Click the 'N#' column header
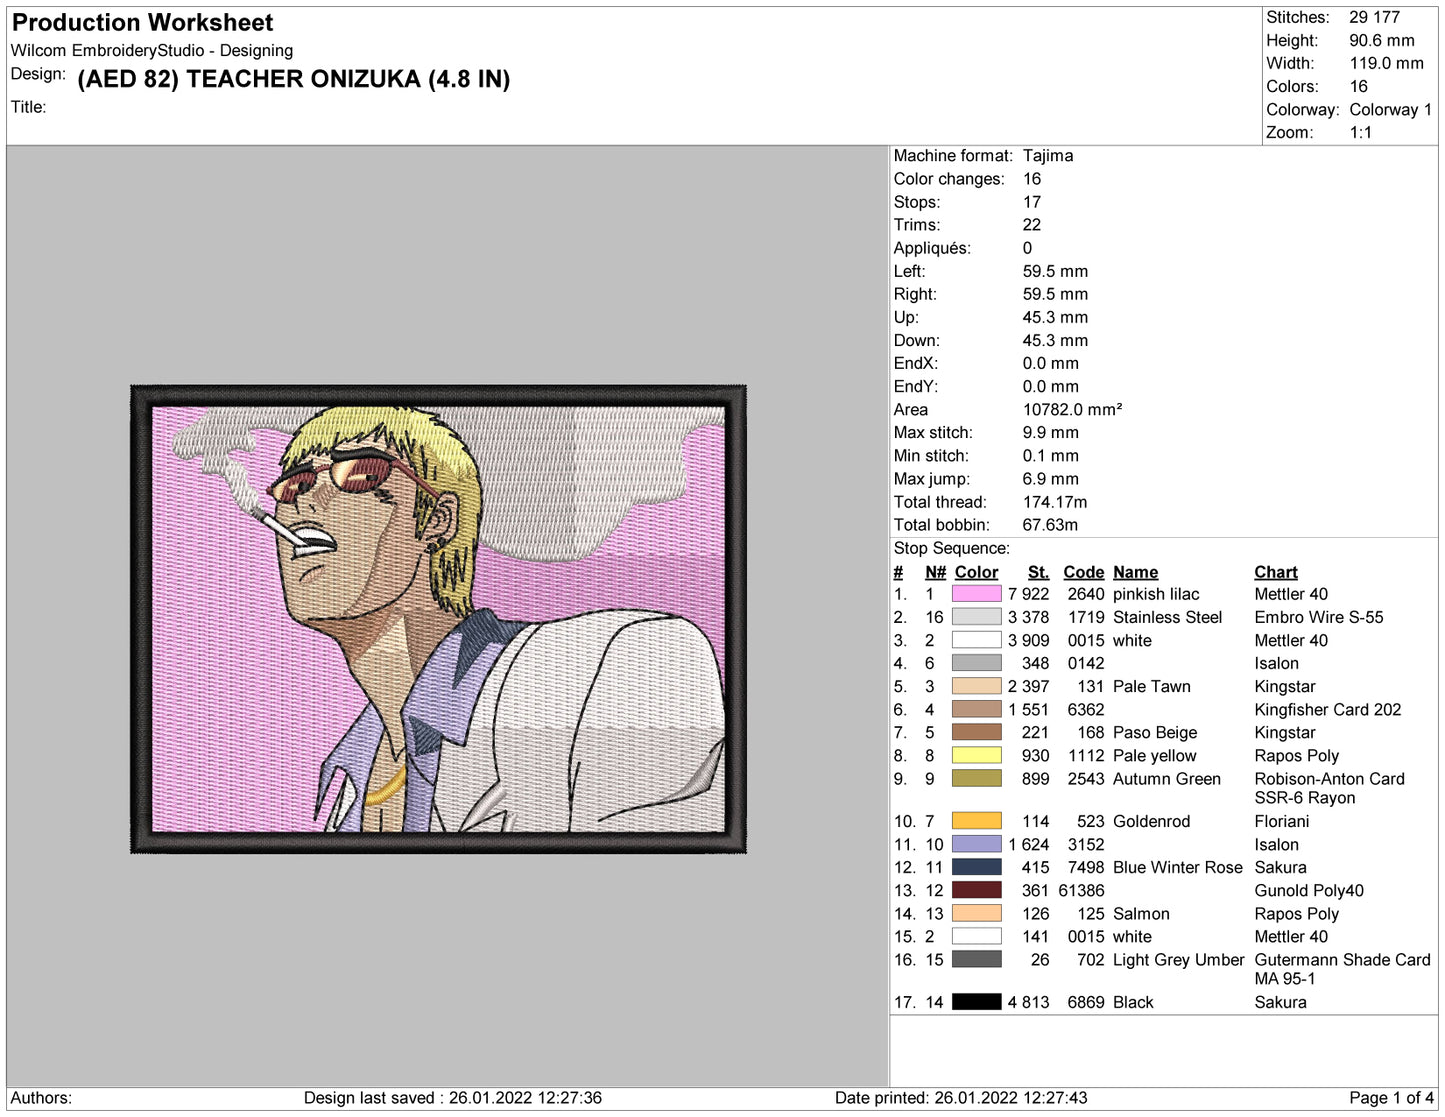1445x1117 pixels. click(x=935, y=572)
